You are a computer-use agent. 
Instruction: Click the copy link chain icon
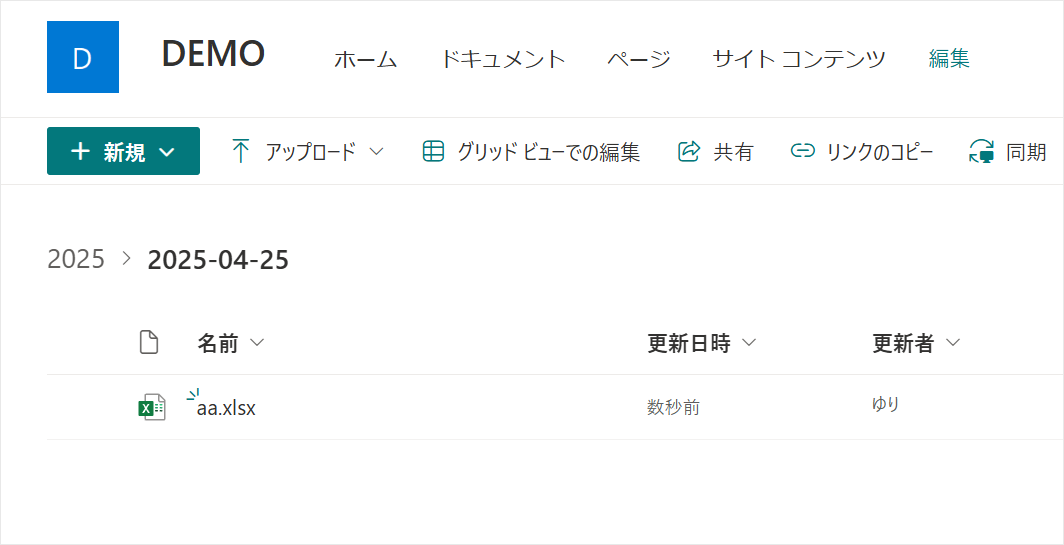802,152
